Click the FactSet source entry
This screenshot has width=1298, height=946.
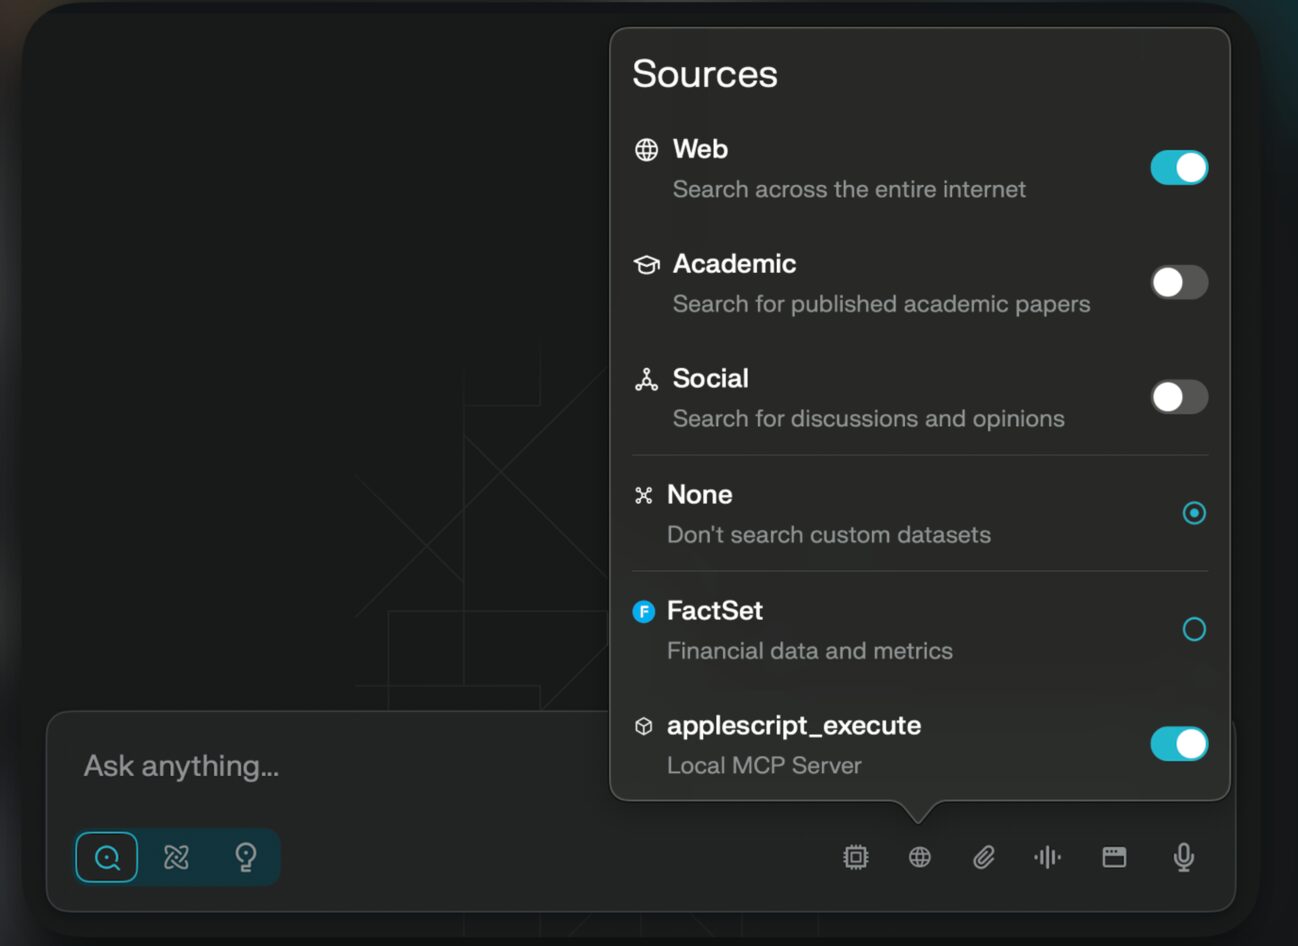point(714,611)
